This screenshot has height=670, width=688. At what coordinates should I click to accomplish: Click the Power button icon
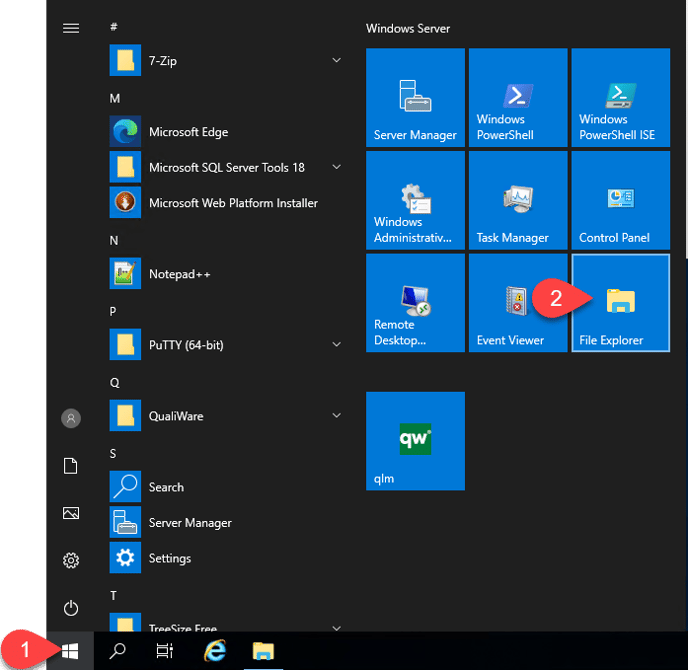coord(71,608)
